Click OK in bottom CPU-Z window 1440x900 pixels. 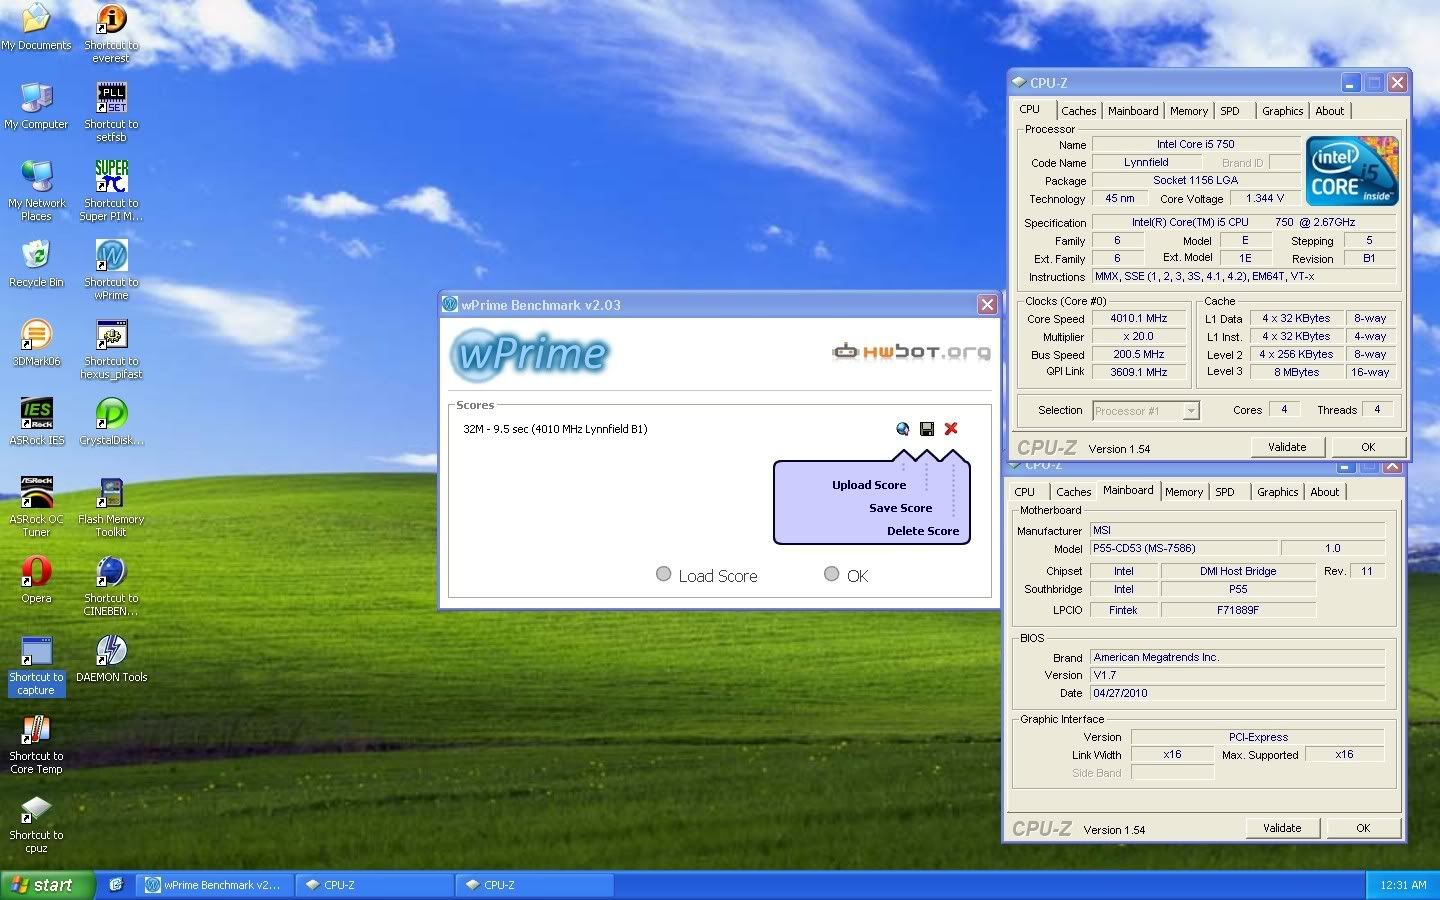[1363, 828]
